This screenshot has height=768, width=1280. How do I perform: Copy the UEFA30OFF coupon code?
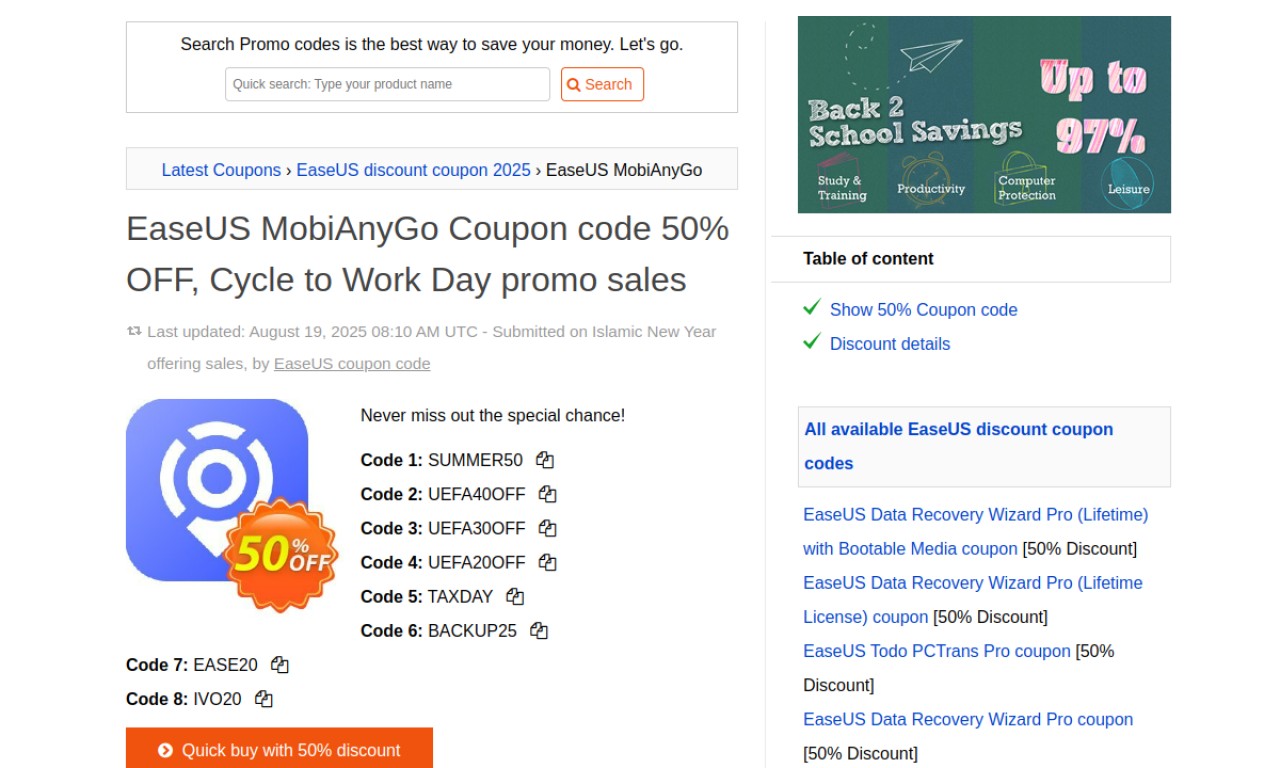(x=547, y=528)
